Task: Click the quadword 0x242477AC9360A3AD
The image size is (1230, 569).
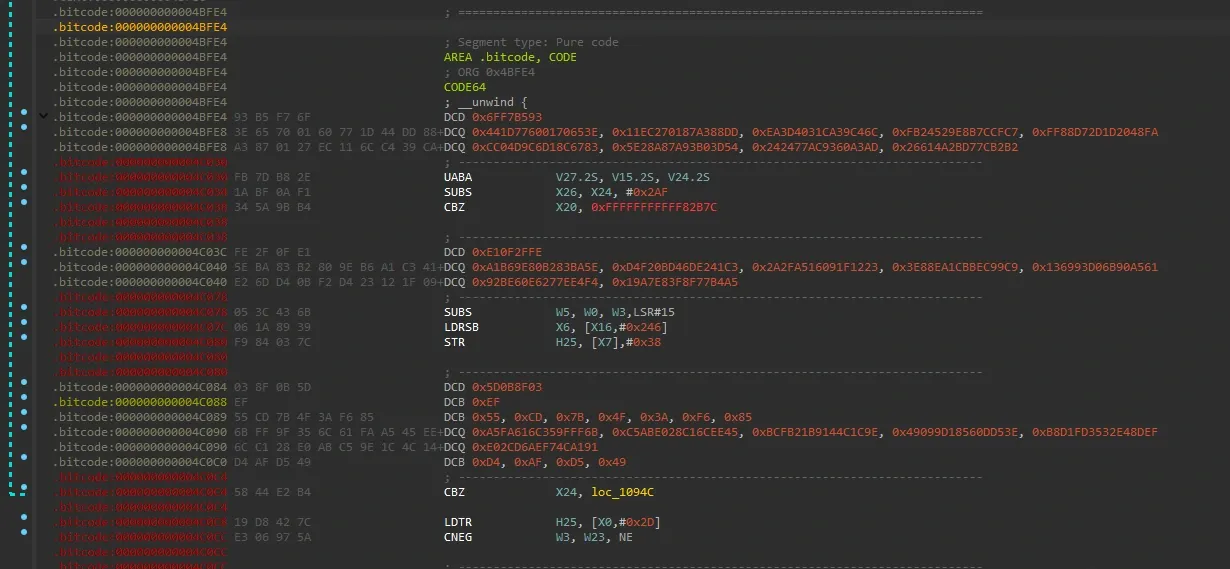Action: point(815,147)
